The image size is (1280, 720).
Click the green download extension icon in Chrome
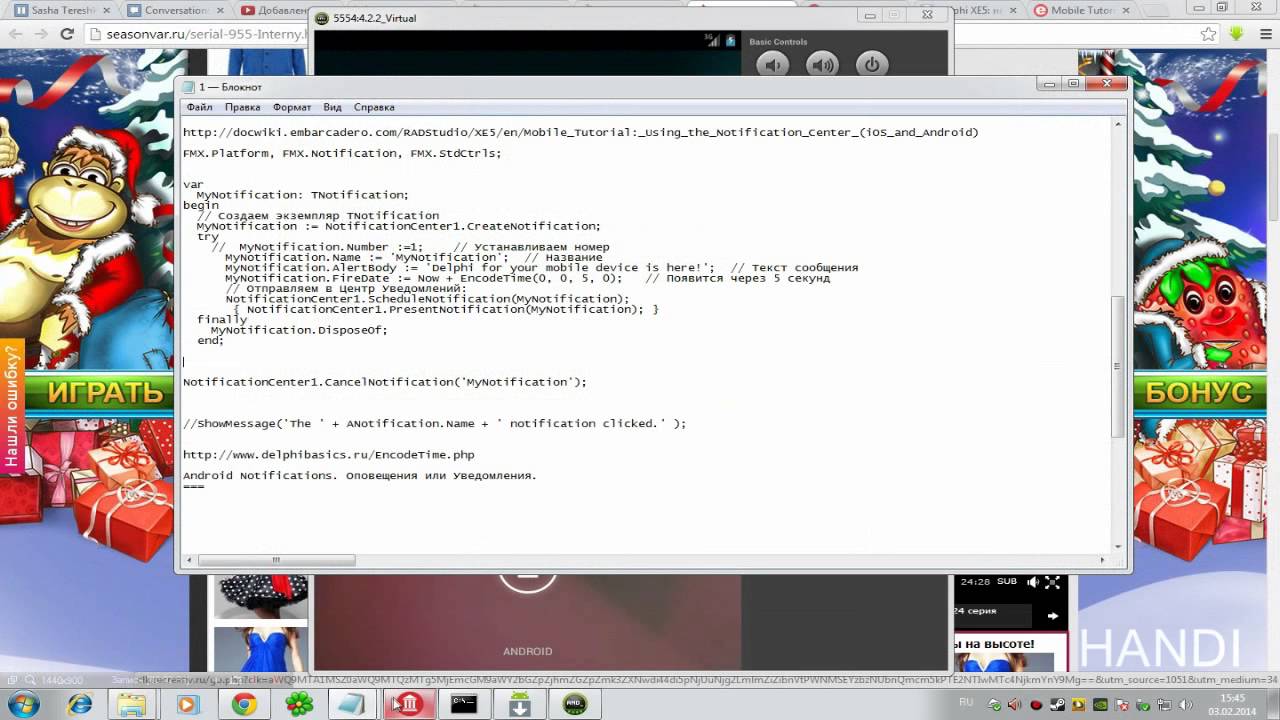click(1237, 34)
